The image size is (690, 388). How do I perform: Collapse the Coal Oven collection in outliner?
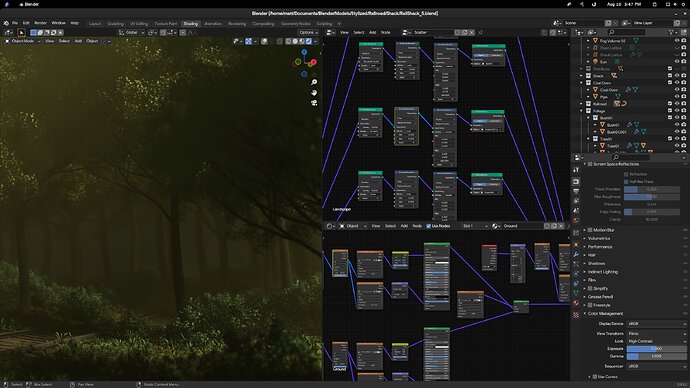click(581, 83)
